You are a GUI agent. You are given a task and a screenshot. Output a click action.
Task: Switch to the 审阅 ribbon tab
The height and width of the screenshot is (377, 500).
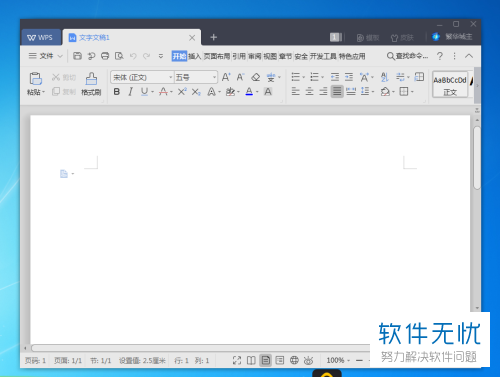point(254,56)
